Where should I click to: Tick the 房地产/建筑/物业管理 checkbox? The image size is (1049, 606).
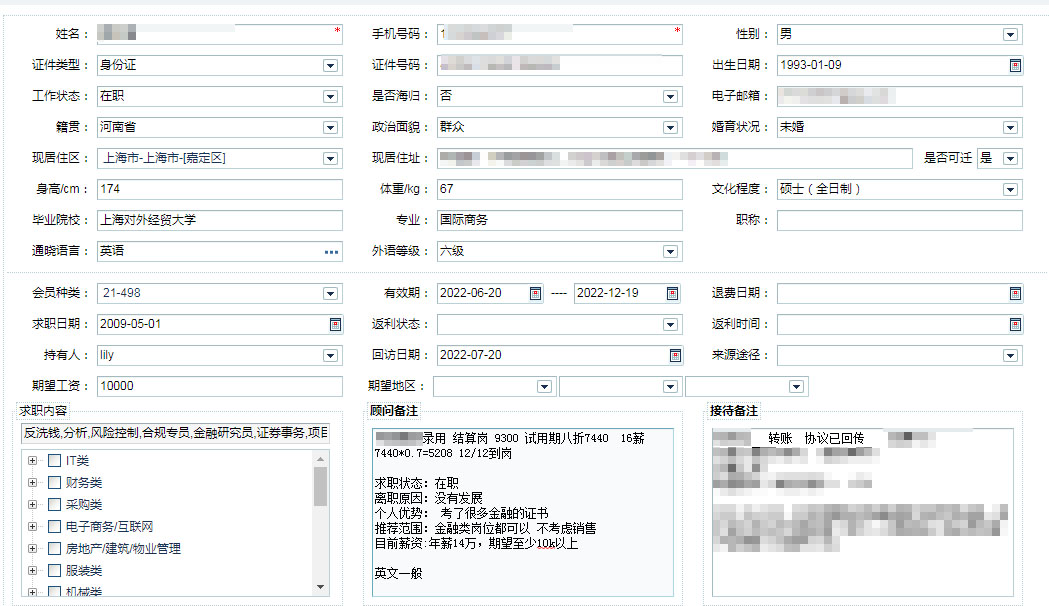coord(55,549)
